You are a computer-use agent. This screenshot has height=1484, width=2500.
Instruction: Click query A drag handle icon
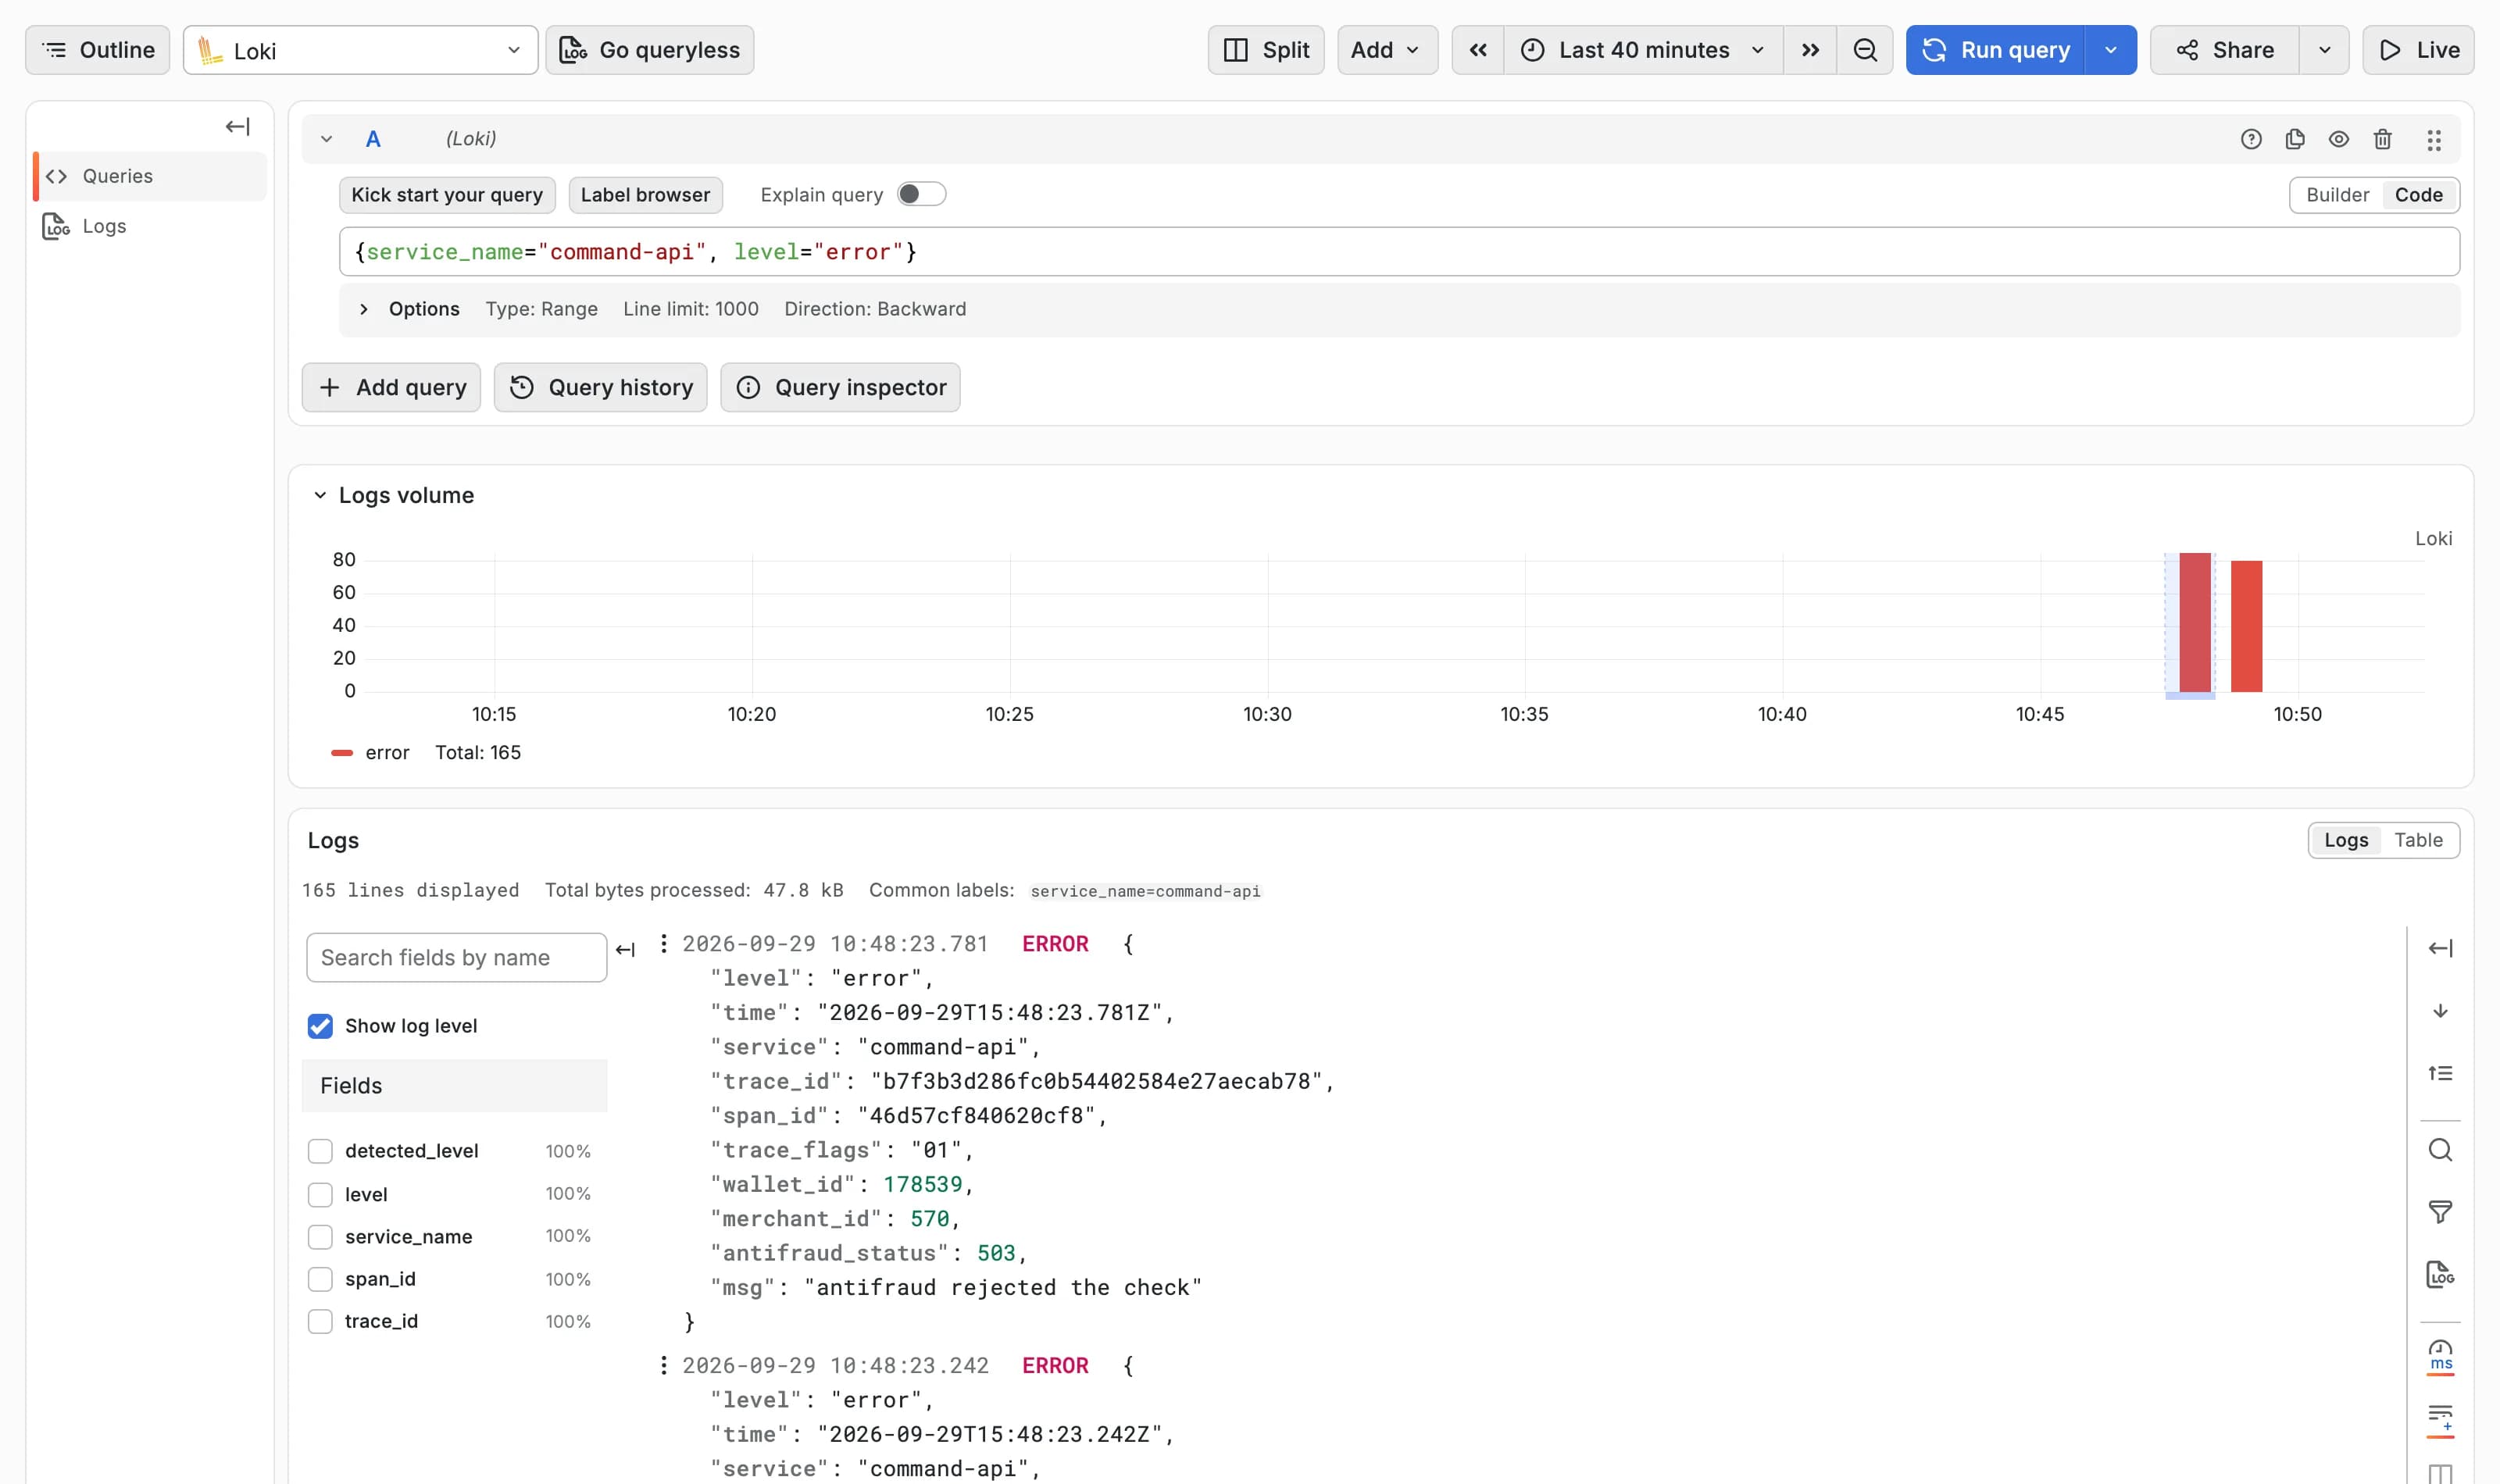pyautogui.click(x=2434, y=140)
